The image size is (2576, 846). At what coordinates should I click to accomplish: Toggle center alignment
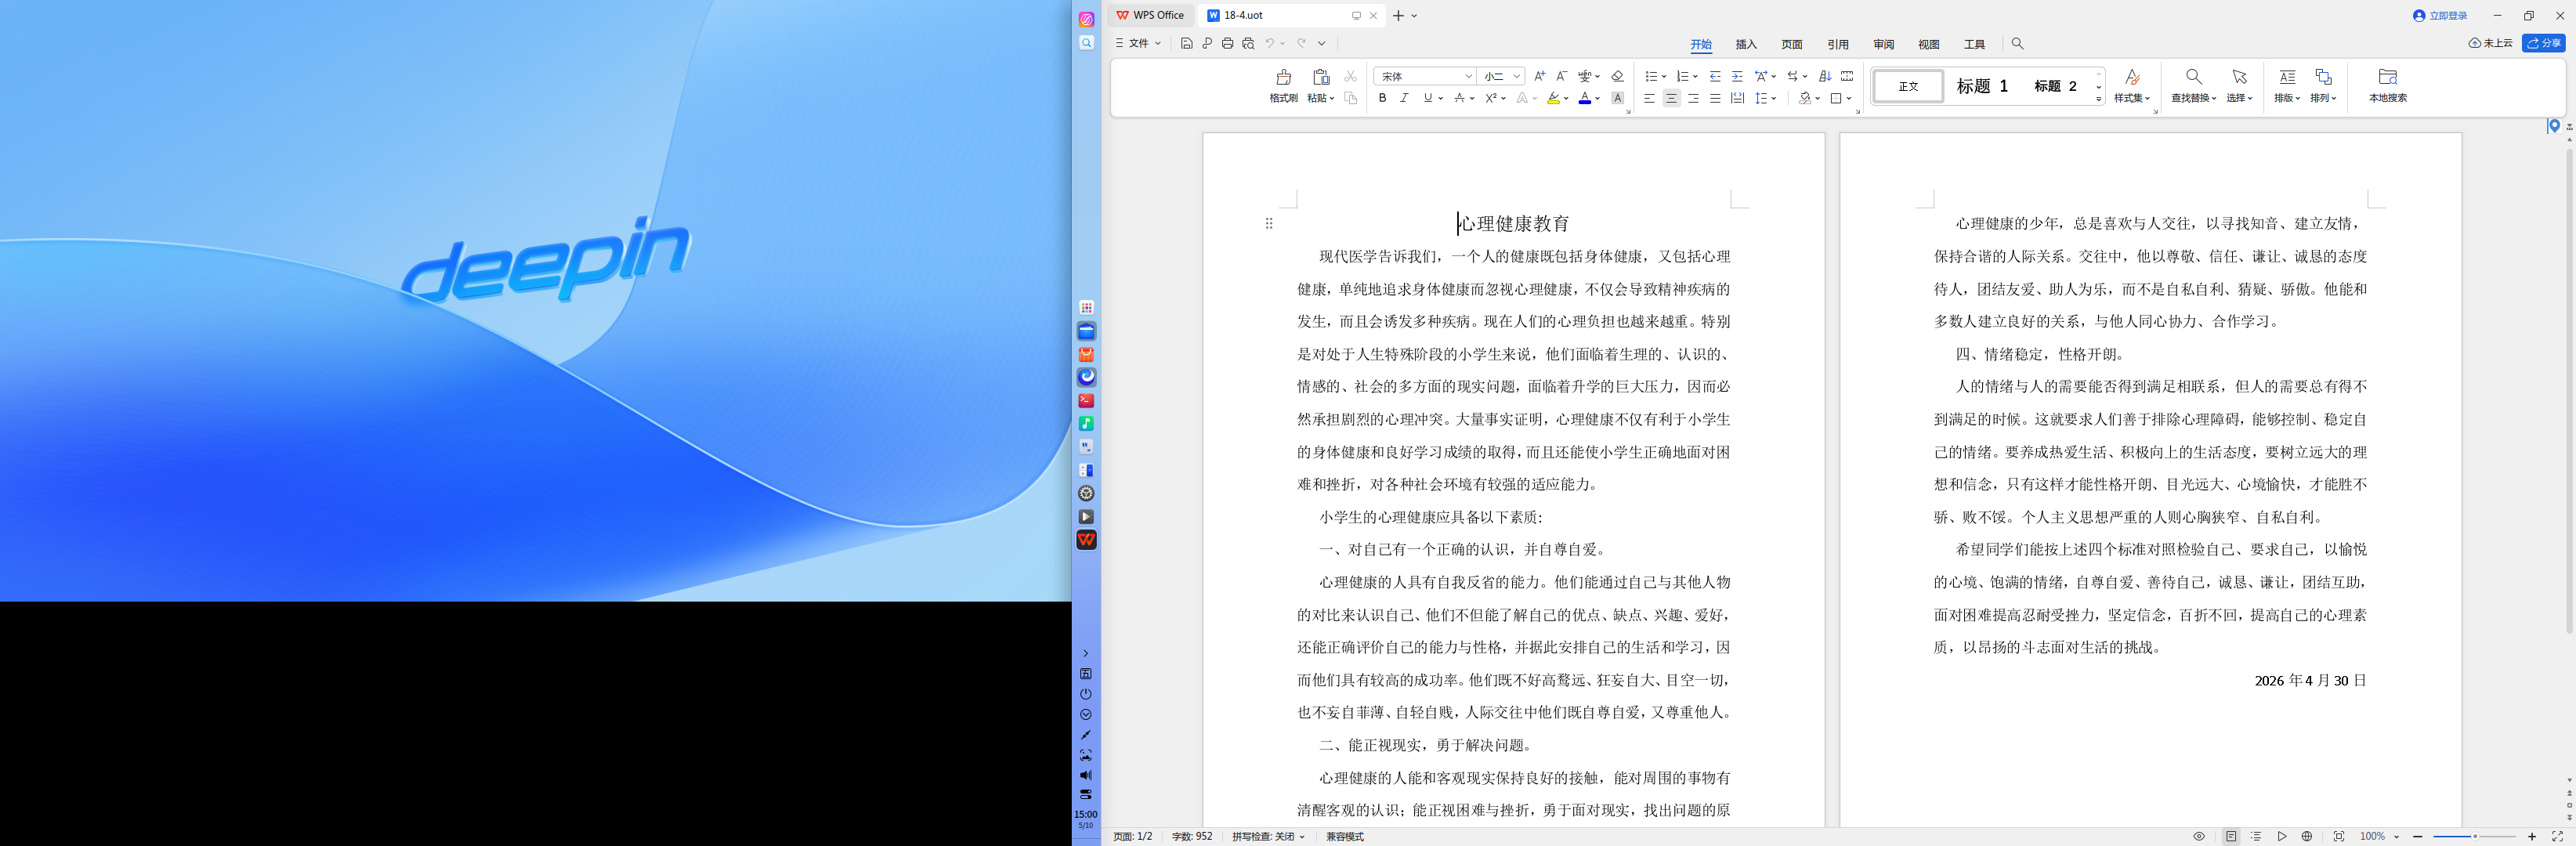click(x=1671, y=98)
